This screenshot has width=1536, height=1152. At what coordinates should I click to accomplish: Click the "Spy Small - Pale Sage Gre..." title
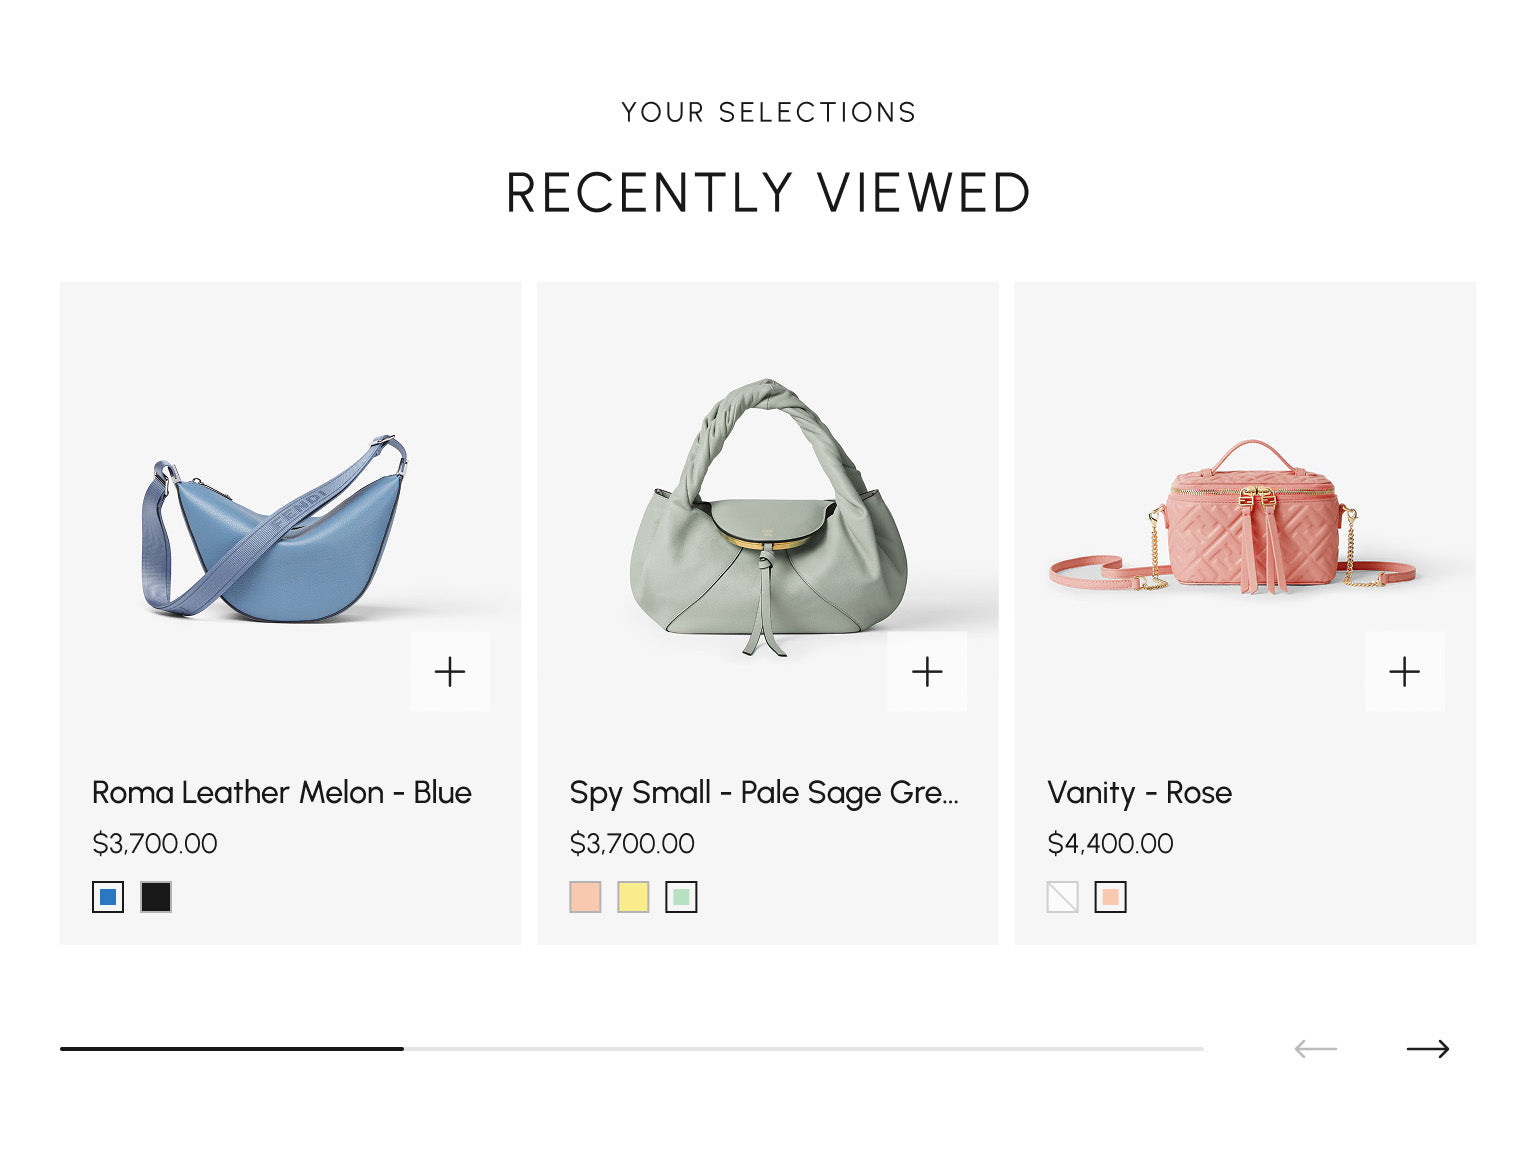[763, 792]
